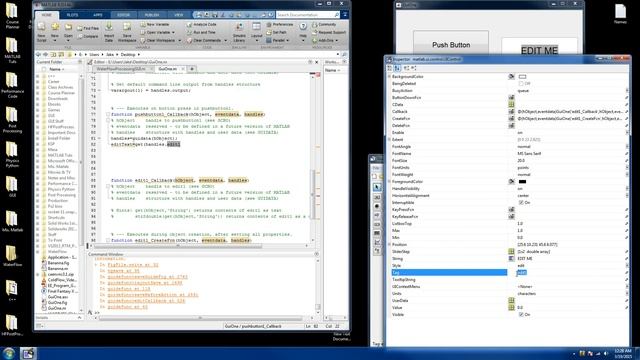This screenshot has height=360, width=640.
Task: Click the Performance Code desktop folder
Action: click(12, 86)
